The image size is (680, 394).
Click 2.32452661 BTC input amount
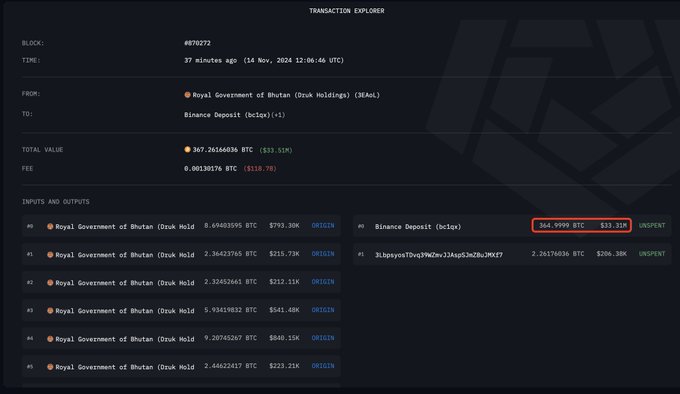(231, 282)
